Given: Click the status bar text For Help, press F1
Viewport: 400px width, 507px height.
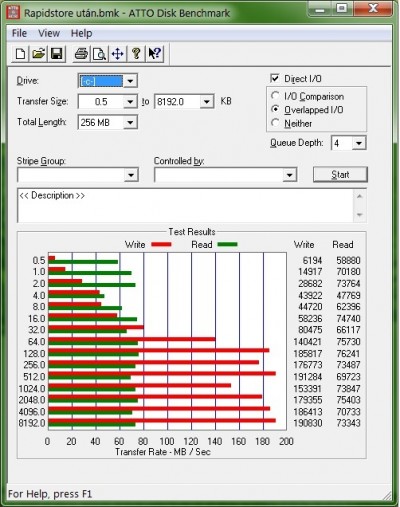Looking at the screenshot, I should pos(50,494).
